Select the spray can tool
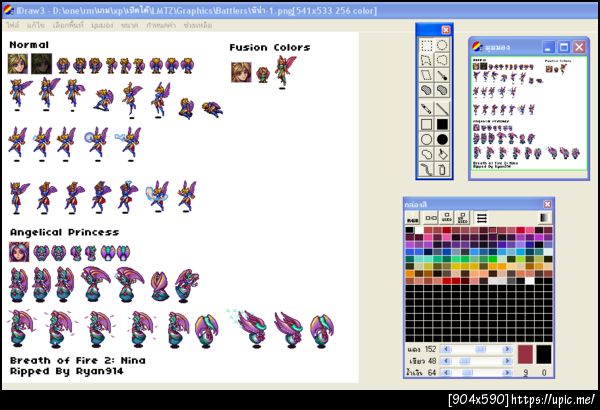Image resolution: width=600 pixels, height=410 pixels. tap(442, 169)
